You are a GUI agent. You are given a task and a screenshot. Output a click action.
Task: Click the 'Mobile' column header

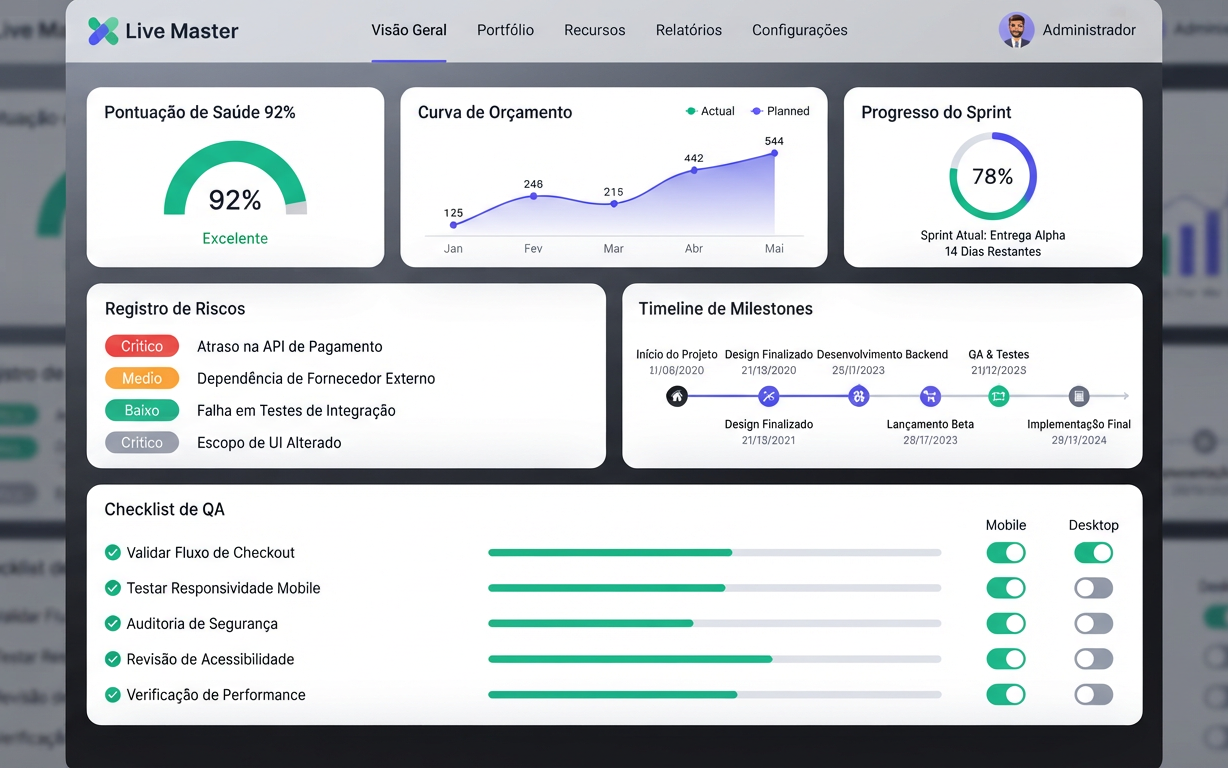point(1006,525)
